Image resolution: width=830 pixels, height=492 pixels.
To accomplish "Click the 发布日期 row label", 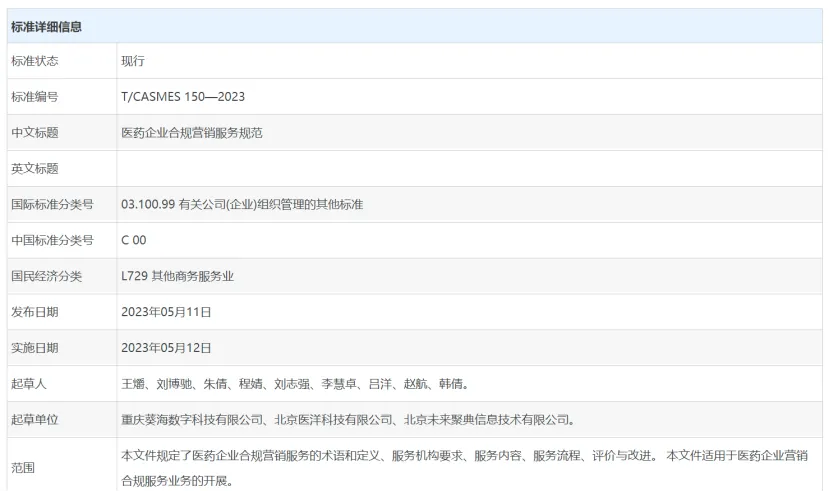I will coord(35,312).
